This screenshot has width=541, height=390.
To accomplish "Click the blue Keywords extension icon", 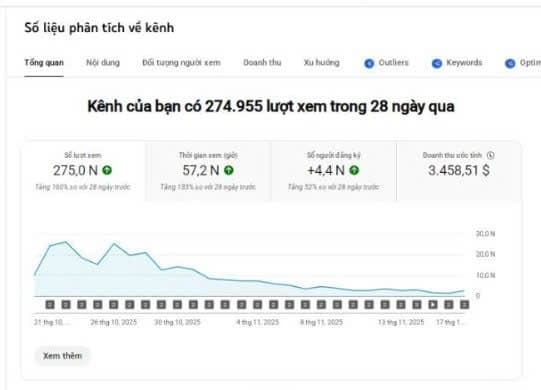I will coord(437,64).
